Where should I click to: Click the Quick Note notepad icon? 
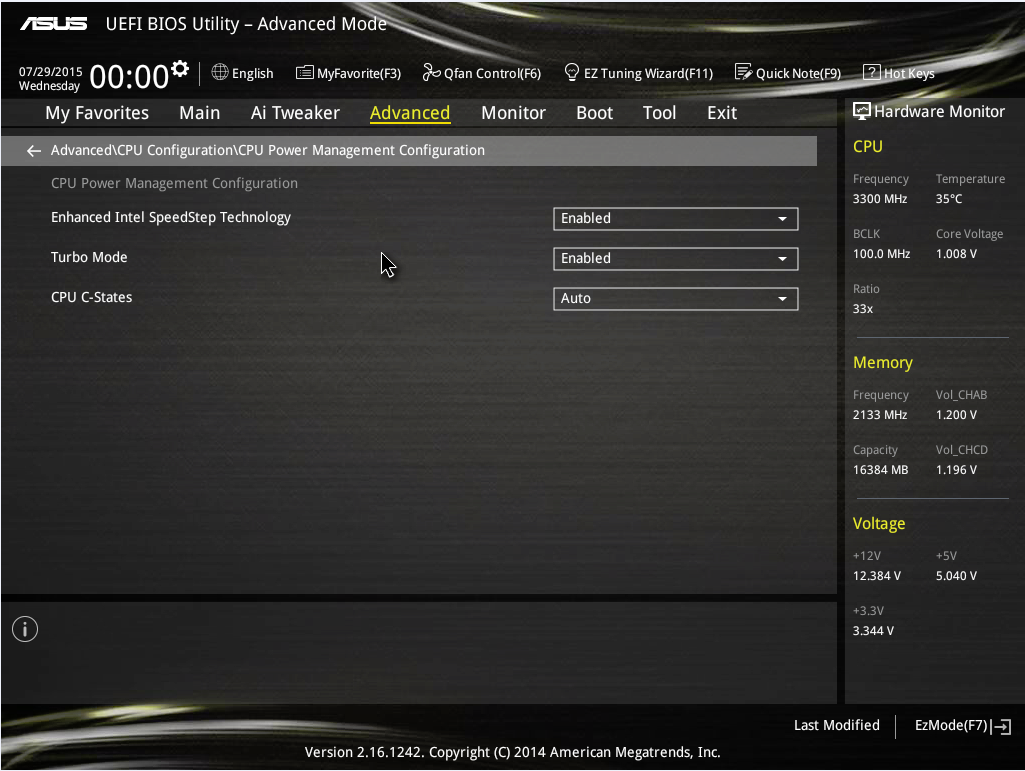coord(743,72)
